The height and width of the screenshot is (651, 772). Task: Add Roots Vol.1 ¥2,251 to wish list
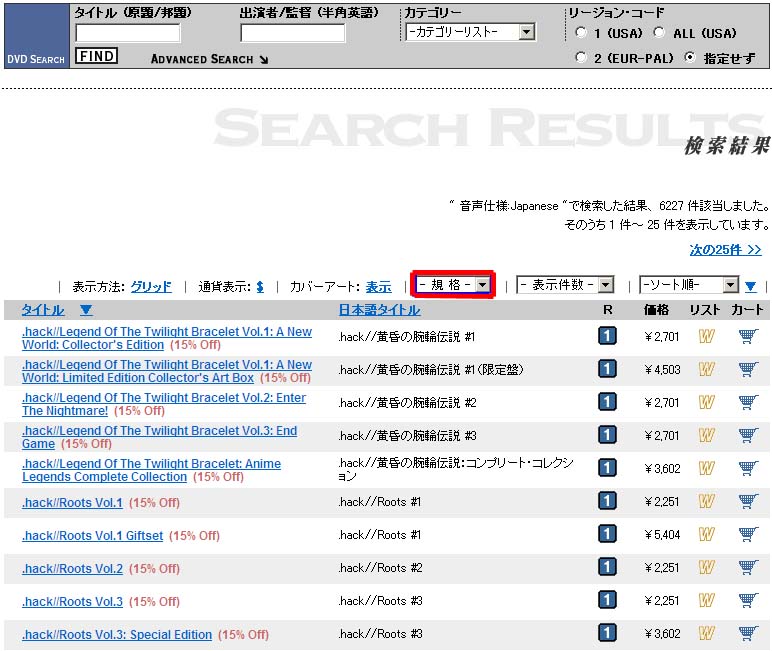(706, 501)
